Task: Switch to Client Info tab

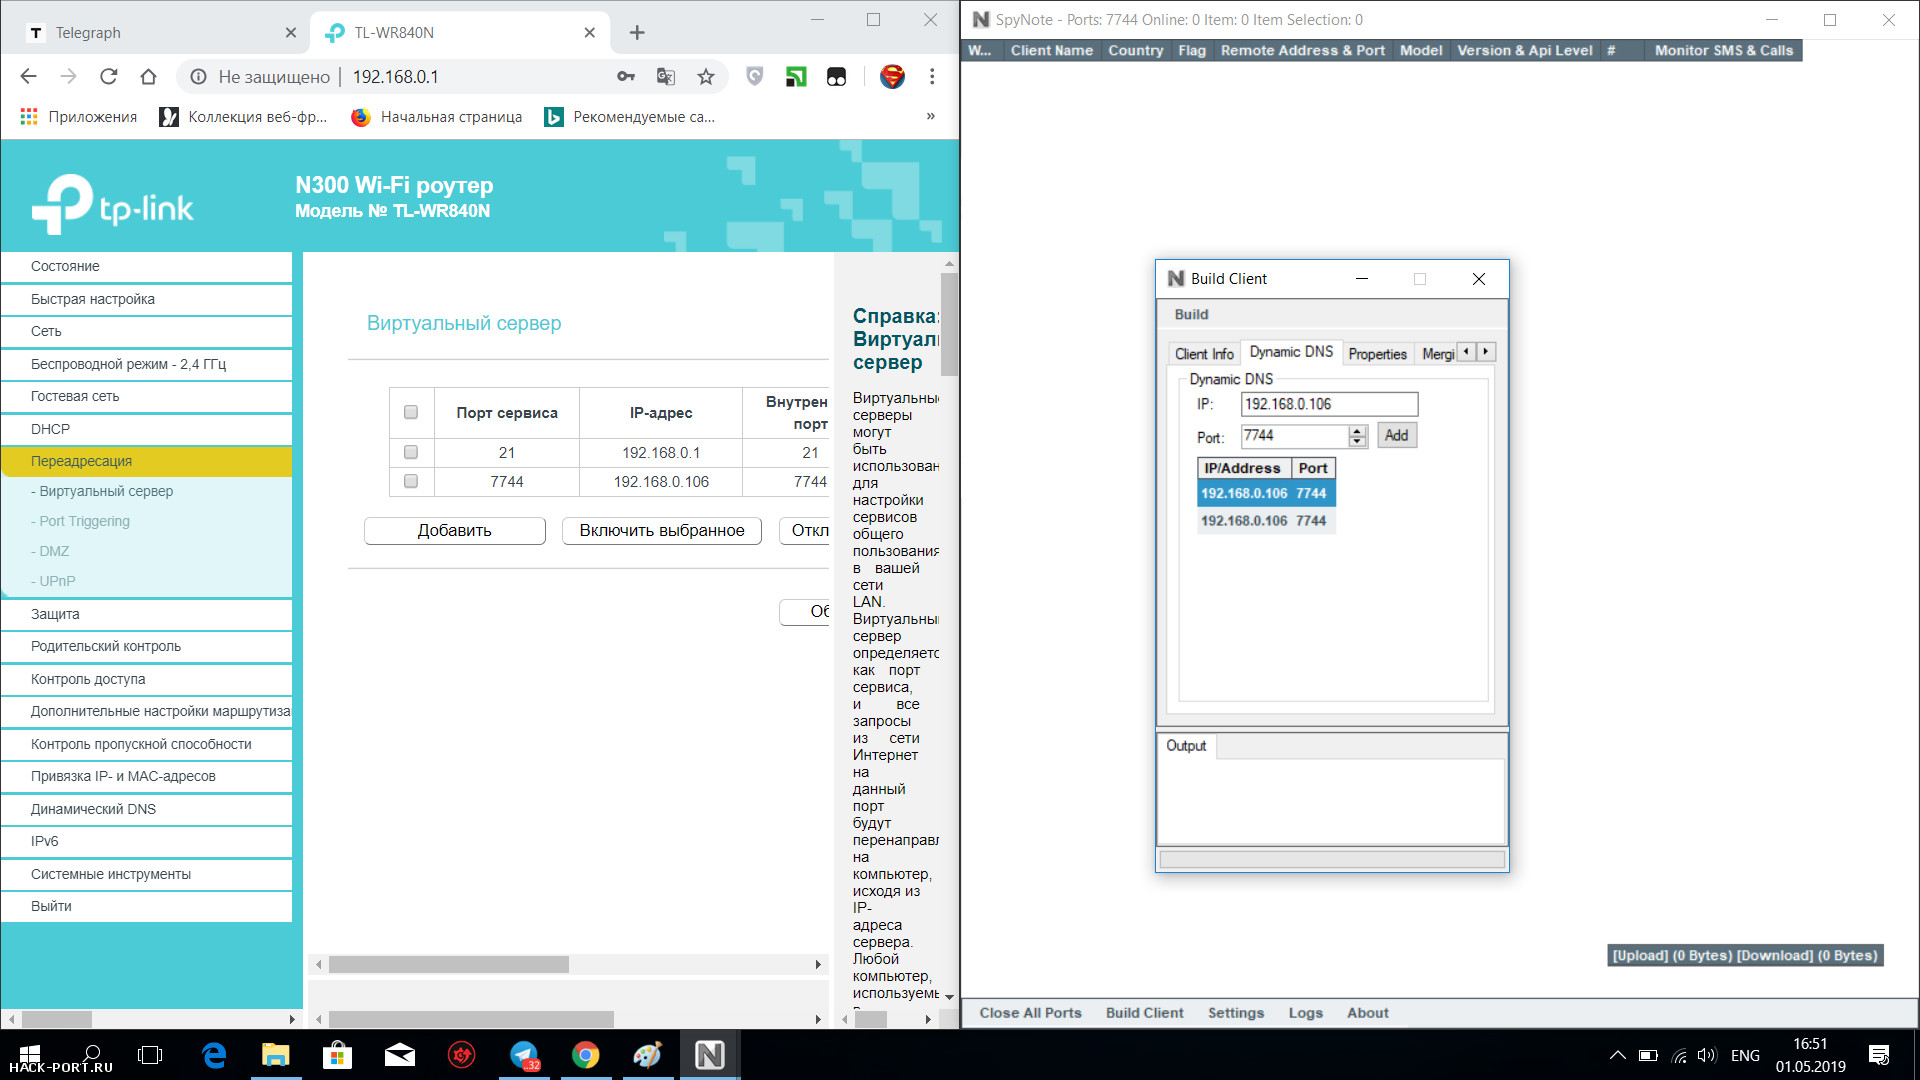Action: click(x=1204, y=354)
